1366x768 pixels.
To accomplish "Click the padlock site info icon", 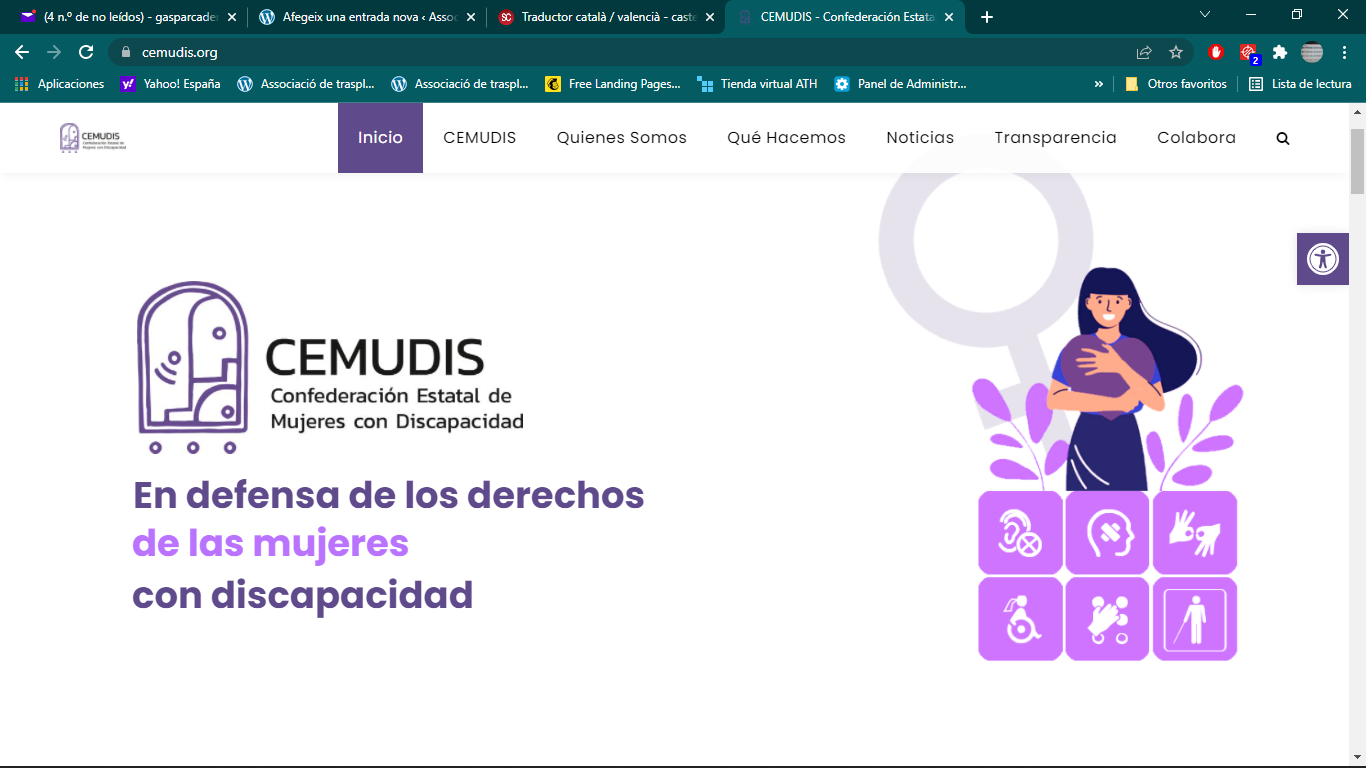I will (x=126, y=52).
